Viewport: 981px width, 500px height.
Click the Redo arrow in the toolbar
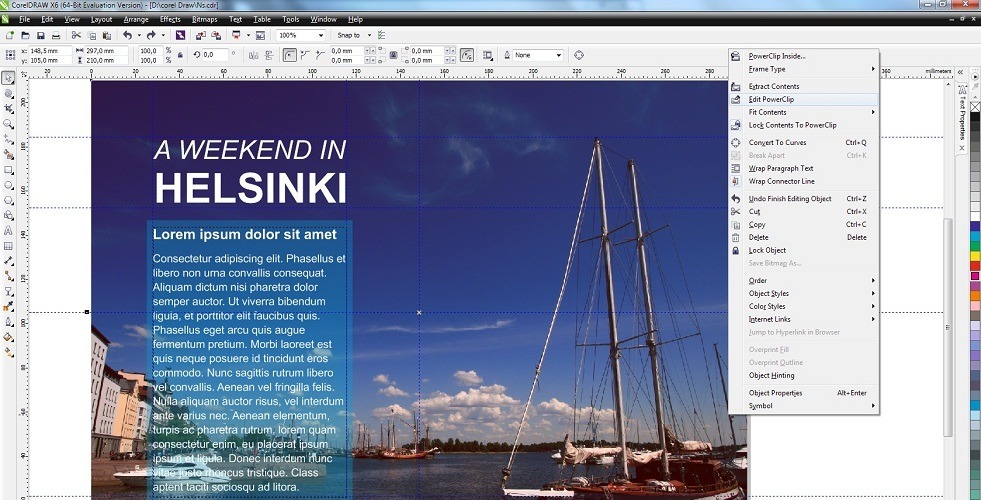pos(151,36)
